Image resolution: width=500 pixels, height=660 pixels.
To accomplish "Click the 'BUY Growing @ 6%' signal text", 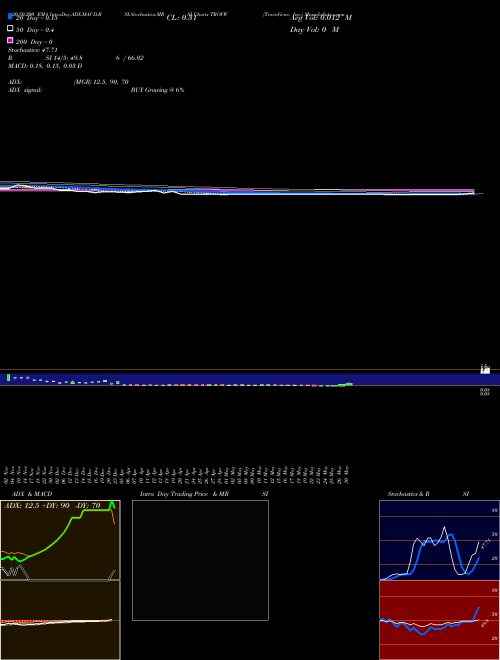I will pyautogui.click(x=157, y=90).
